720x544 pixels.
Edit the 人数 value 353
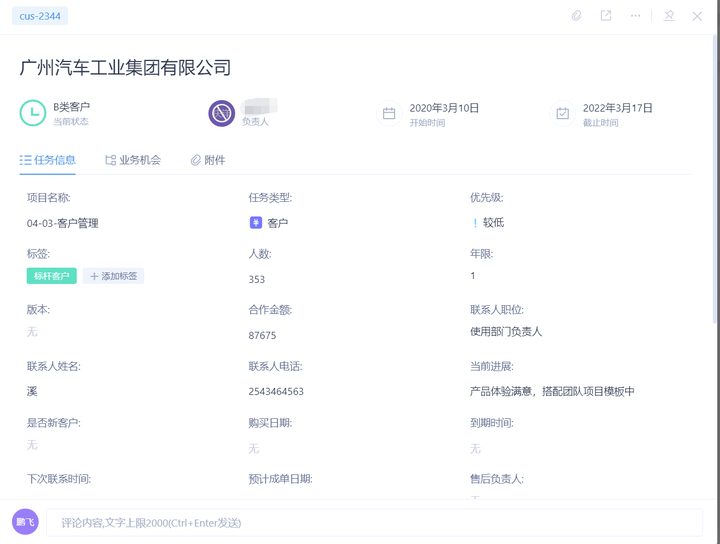(x=257, y=280)
